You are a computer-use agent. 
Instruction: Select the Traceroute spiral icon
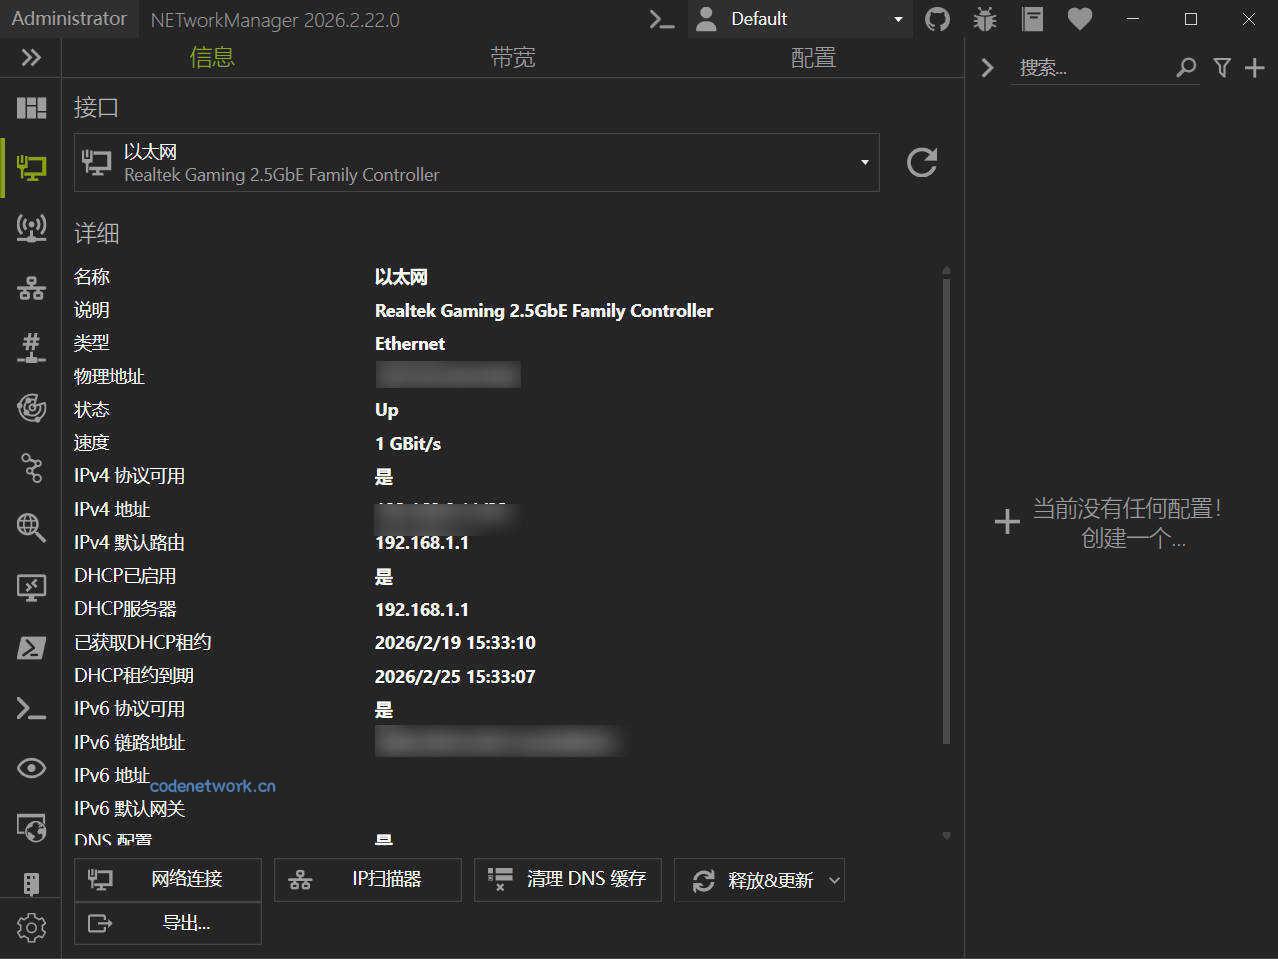click(x=30, y=408)
